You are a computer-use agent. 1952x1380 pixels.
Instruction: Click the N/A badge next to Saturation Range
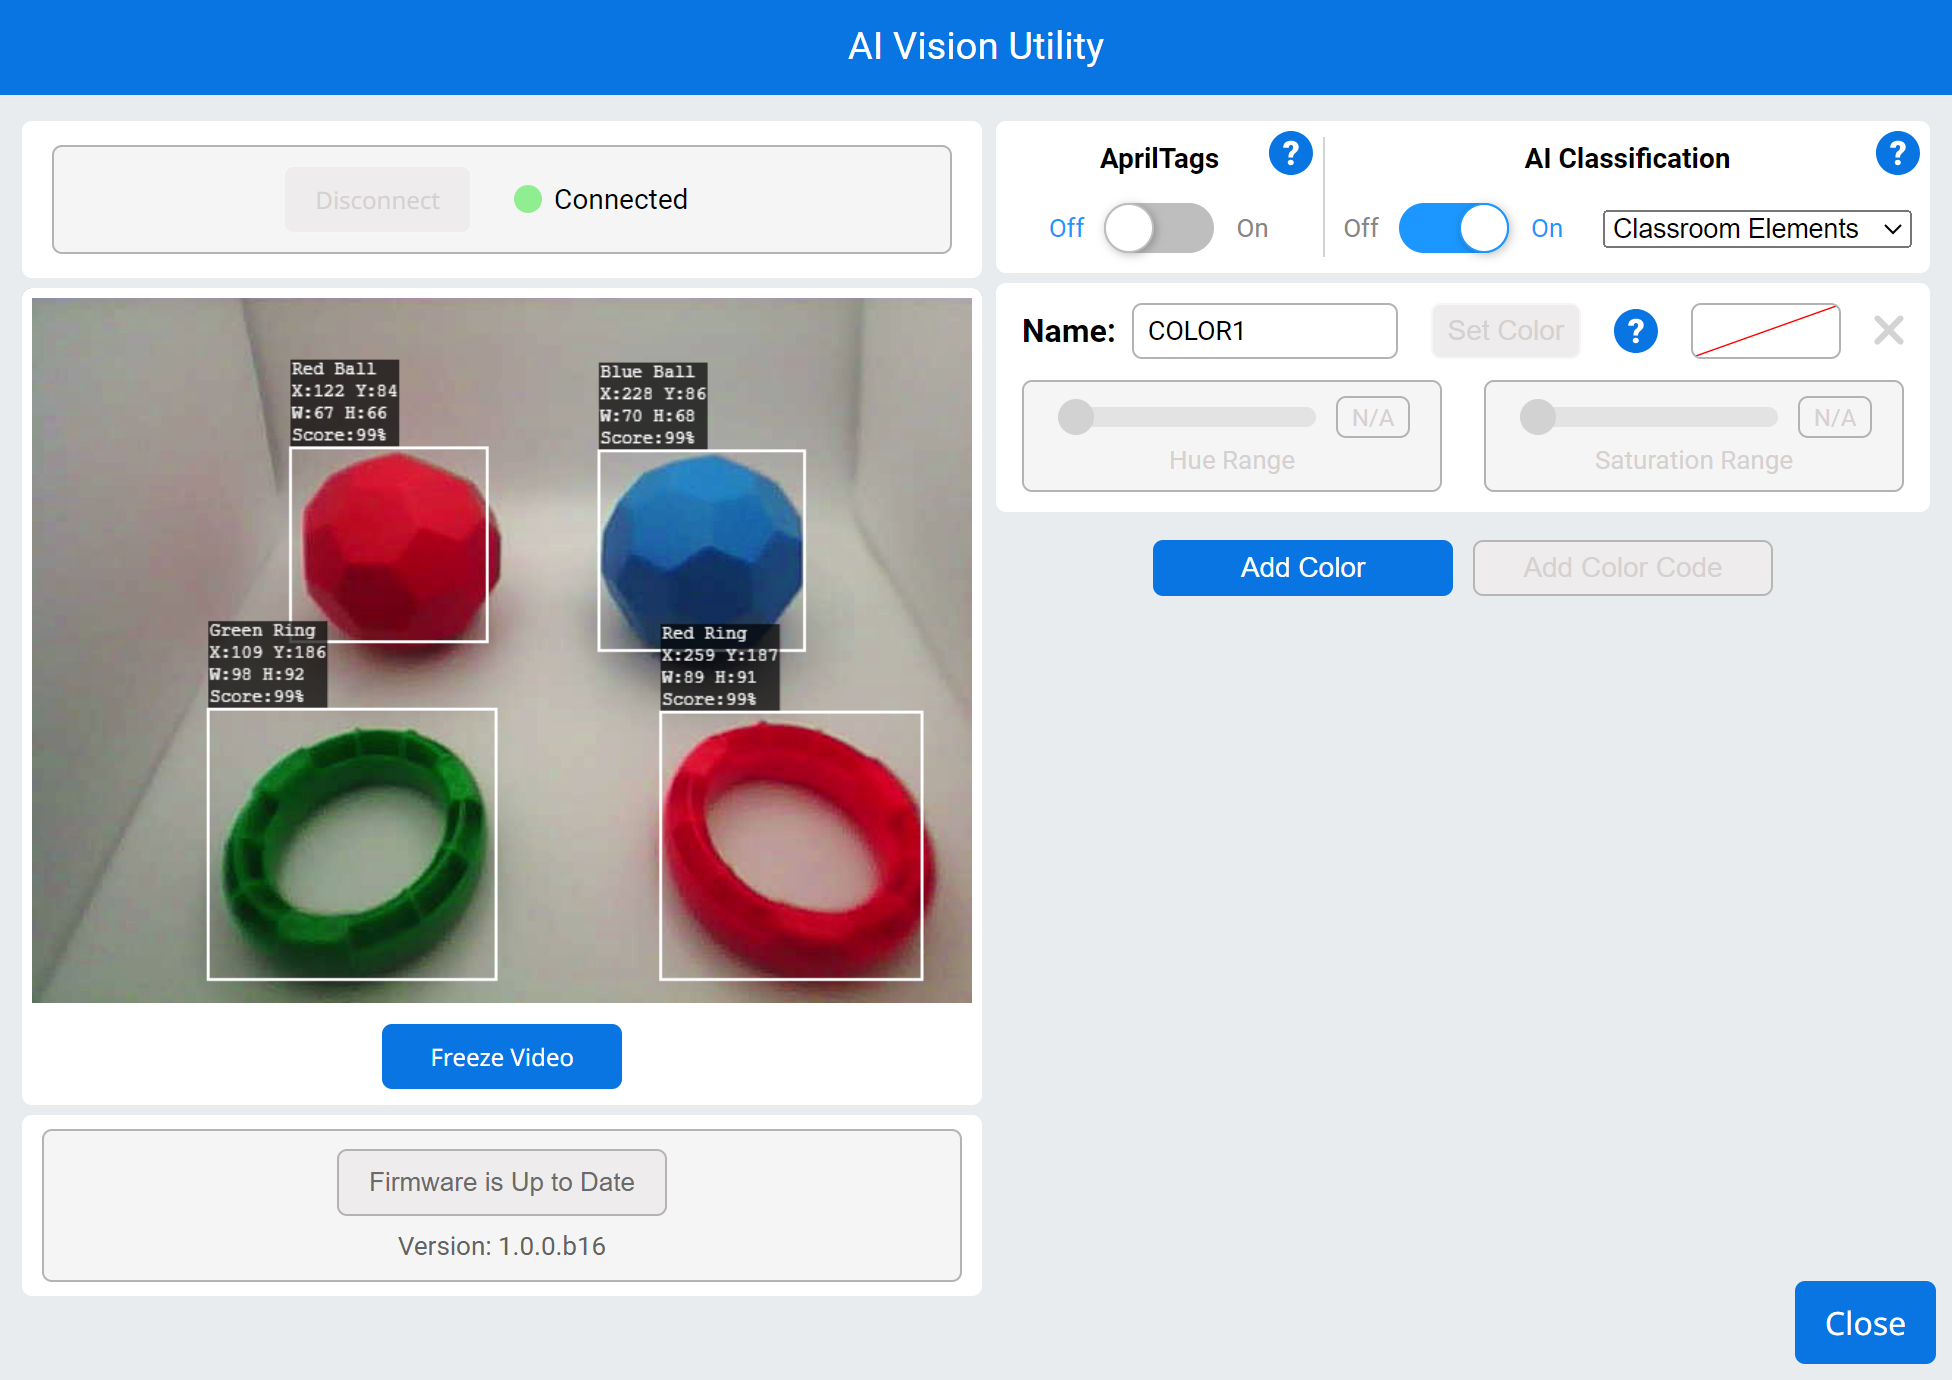[1834, 417]
